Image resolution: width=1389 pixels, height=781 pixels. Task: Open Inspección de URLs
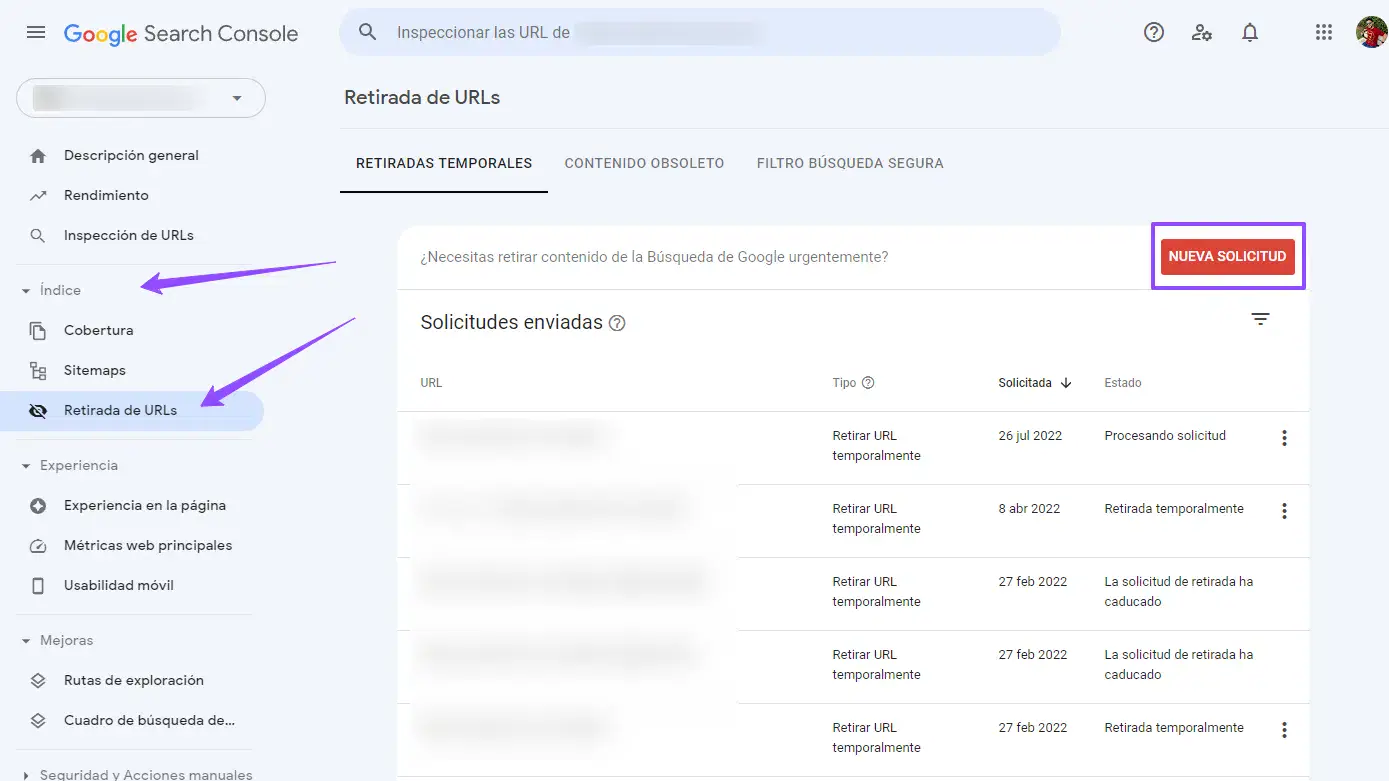pos(129,235)
